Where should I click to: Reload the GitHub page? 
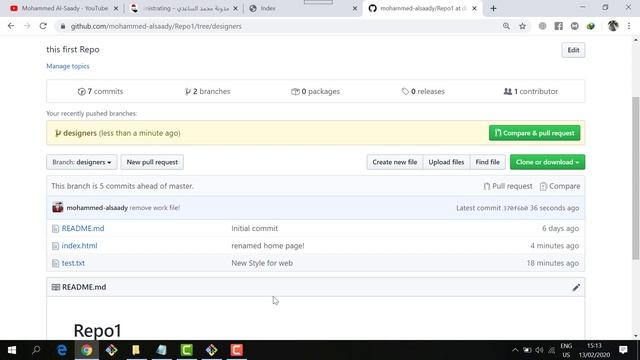click(x=43, y=26)
